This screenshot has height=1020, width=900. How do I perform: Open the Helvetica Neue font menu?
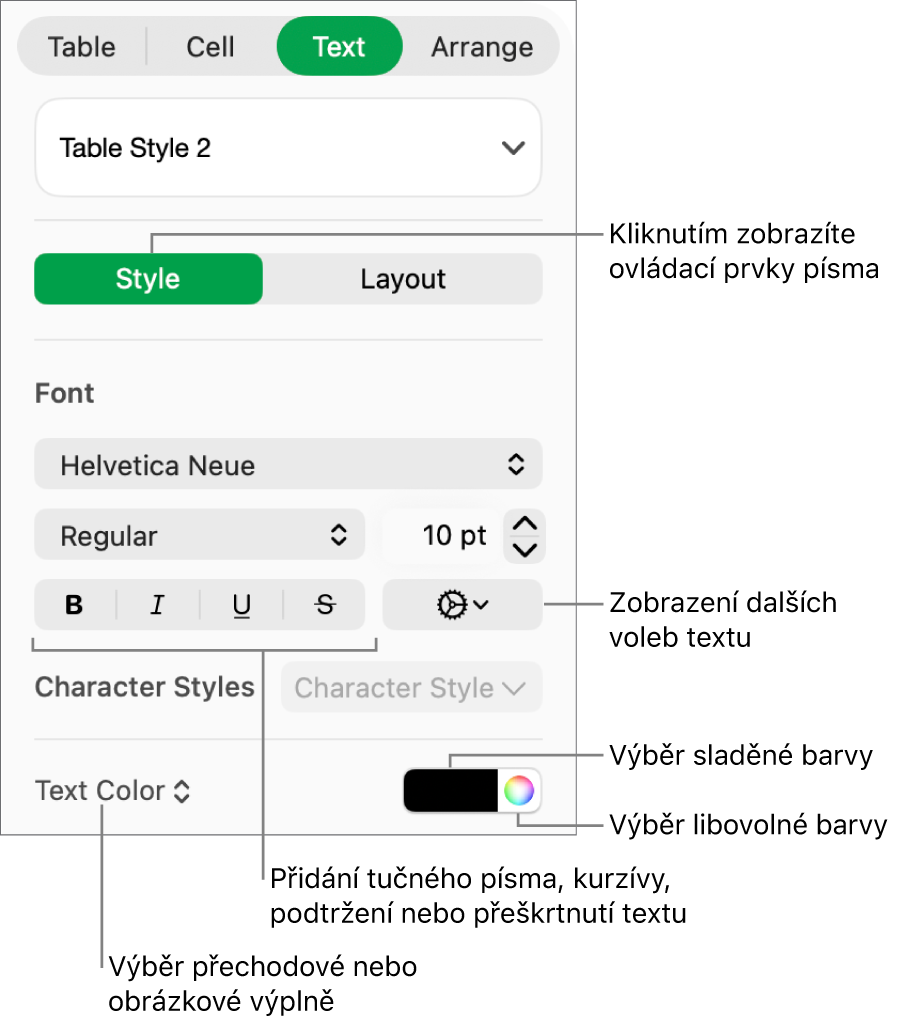pos(288,464)
